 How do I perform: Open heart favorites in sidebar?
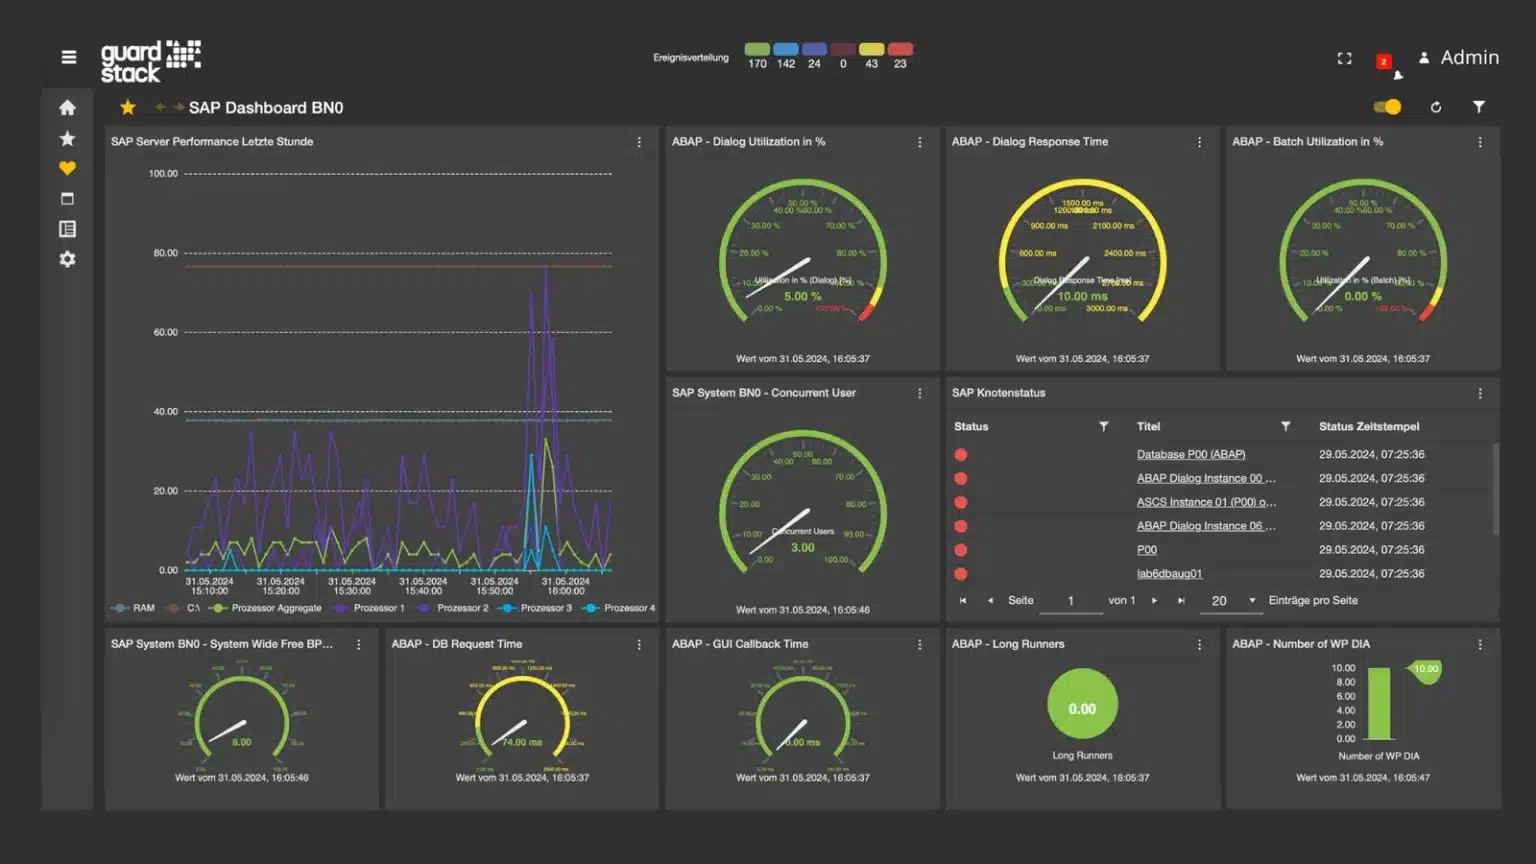(x=67, y=168)
